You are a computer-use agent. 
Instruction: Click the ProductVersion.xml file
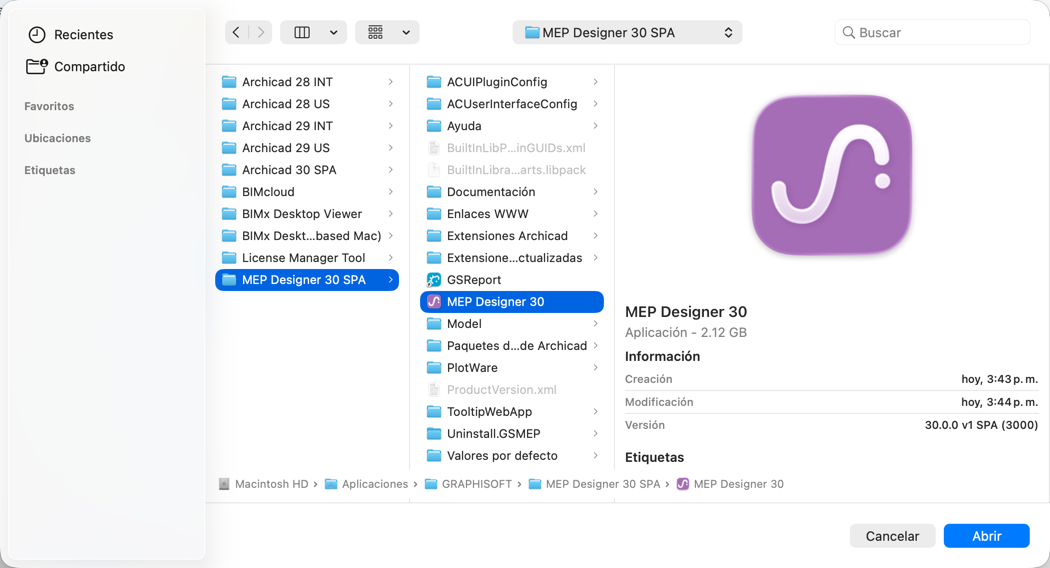tap(512, 390)
